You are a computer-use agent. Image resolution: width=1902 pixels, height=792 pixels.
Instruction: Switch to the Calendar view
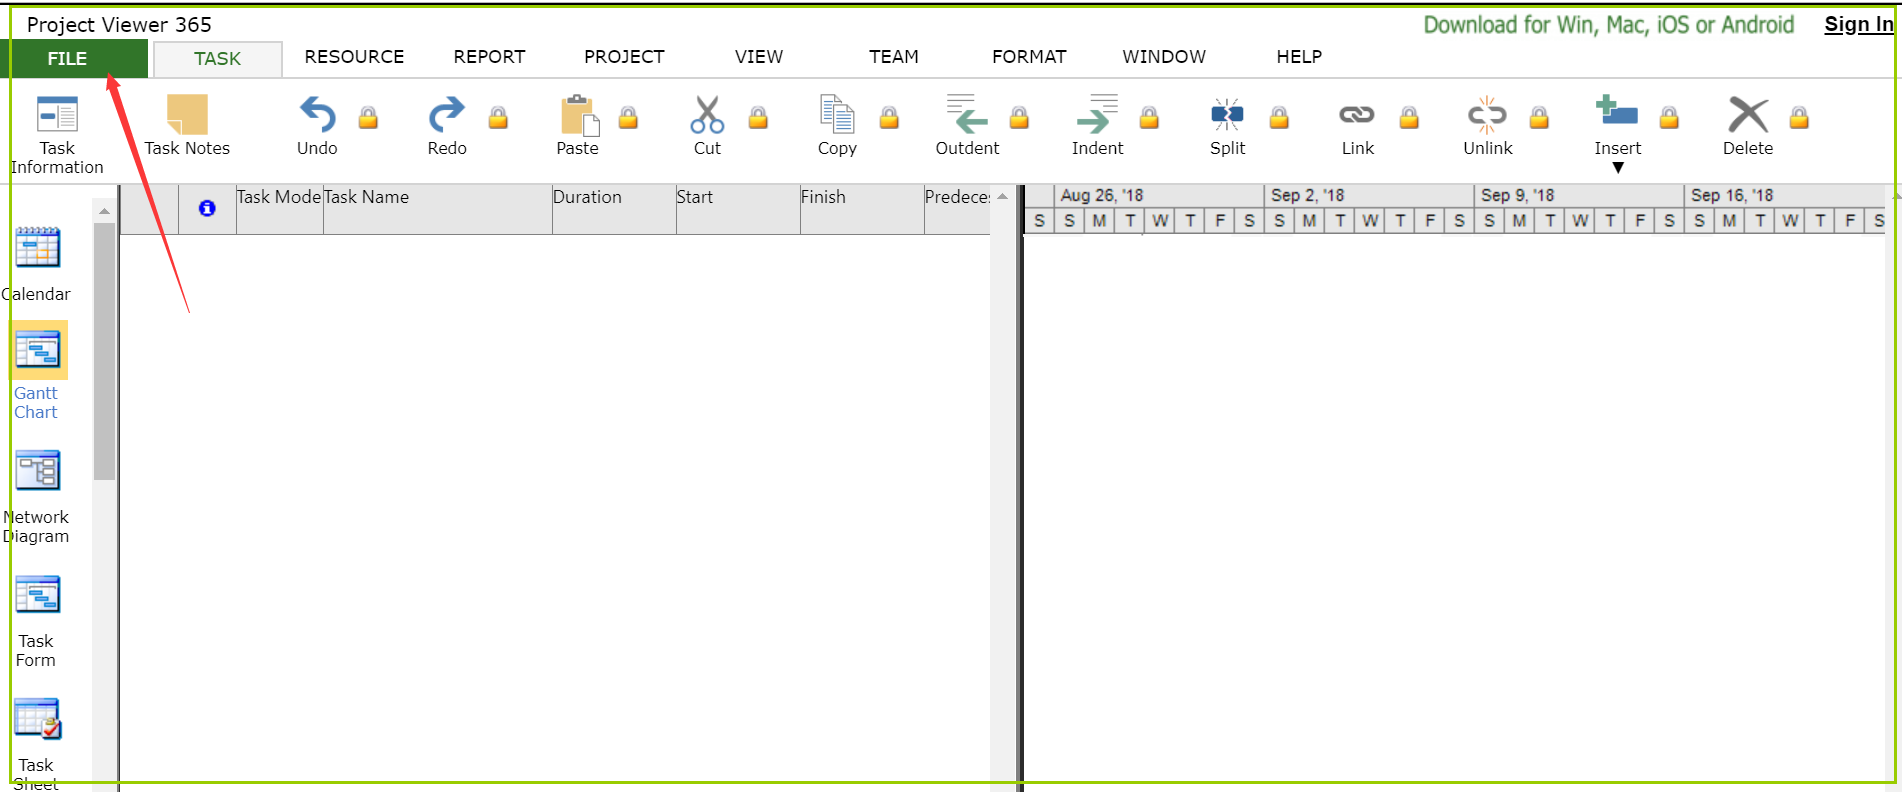point(38,264)
